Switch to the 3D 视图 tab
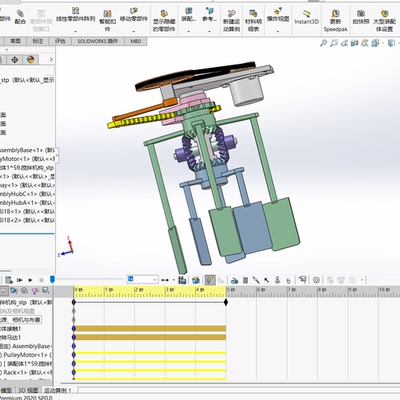Viewport: 400px width, 400px height. coord(28,390)
